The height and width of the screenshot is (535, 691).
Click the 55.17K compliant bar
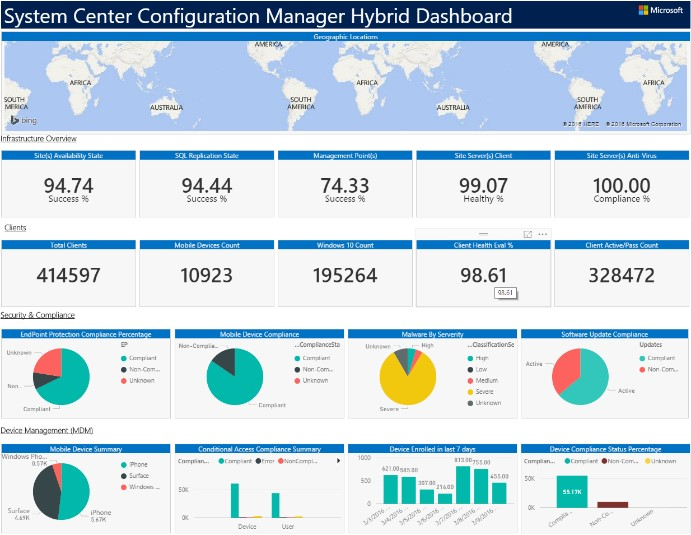point(572,492)
